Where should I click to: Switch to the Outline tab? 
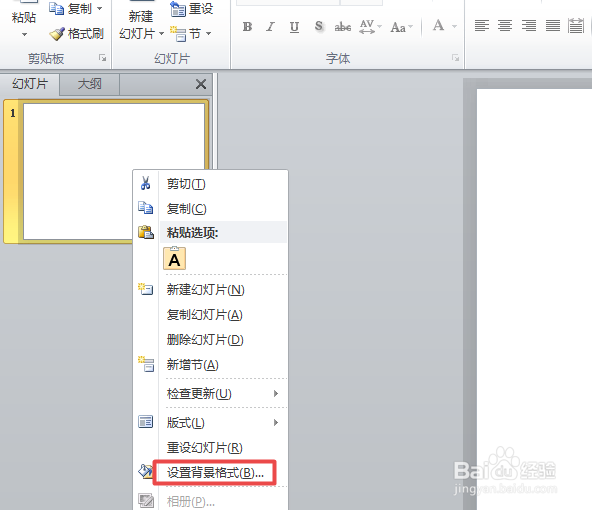click(x=89, y=84)
